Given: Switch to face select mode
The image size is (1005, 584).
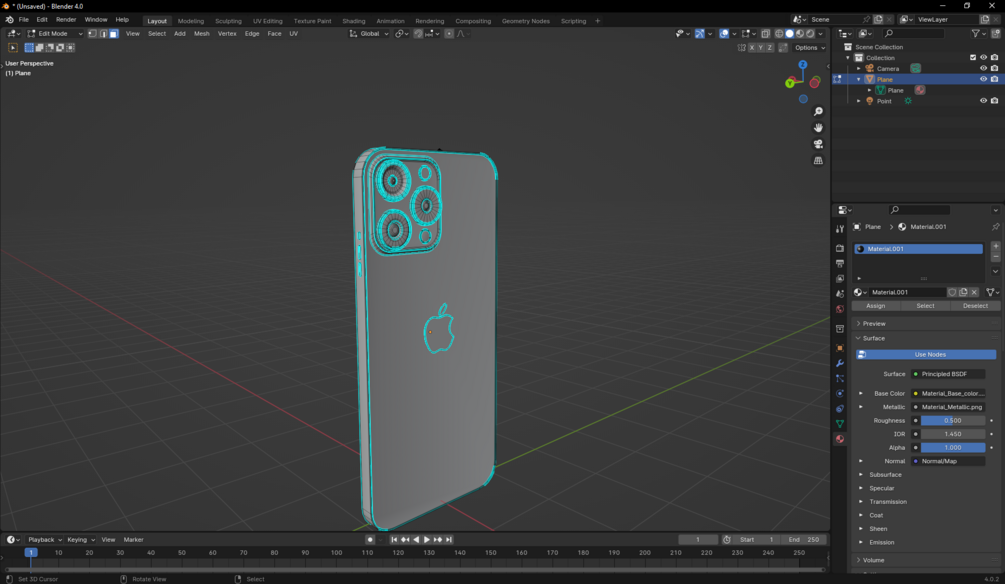Looking at the screenshot, I should [113, 33].
